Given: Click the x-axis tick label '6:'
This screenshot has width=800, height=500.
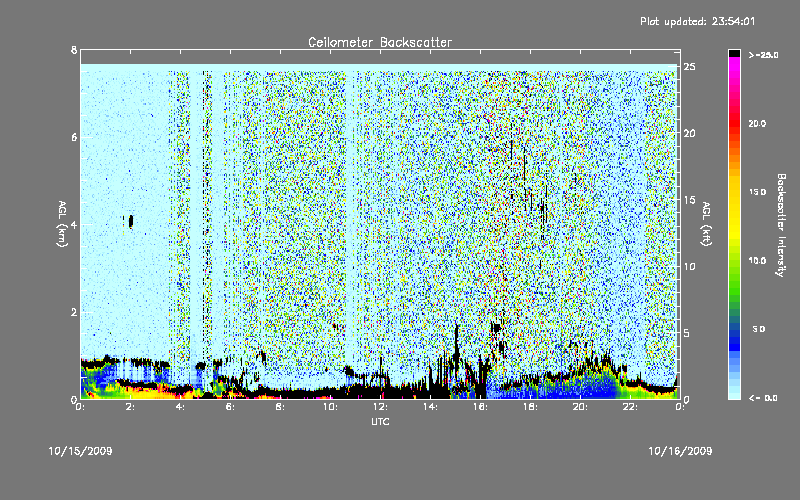Looking at the screenshot, I should click(230, 407).
